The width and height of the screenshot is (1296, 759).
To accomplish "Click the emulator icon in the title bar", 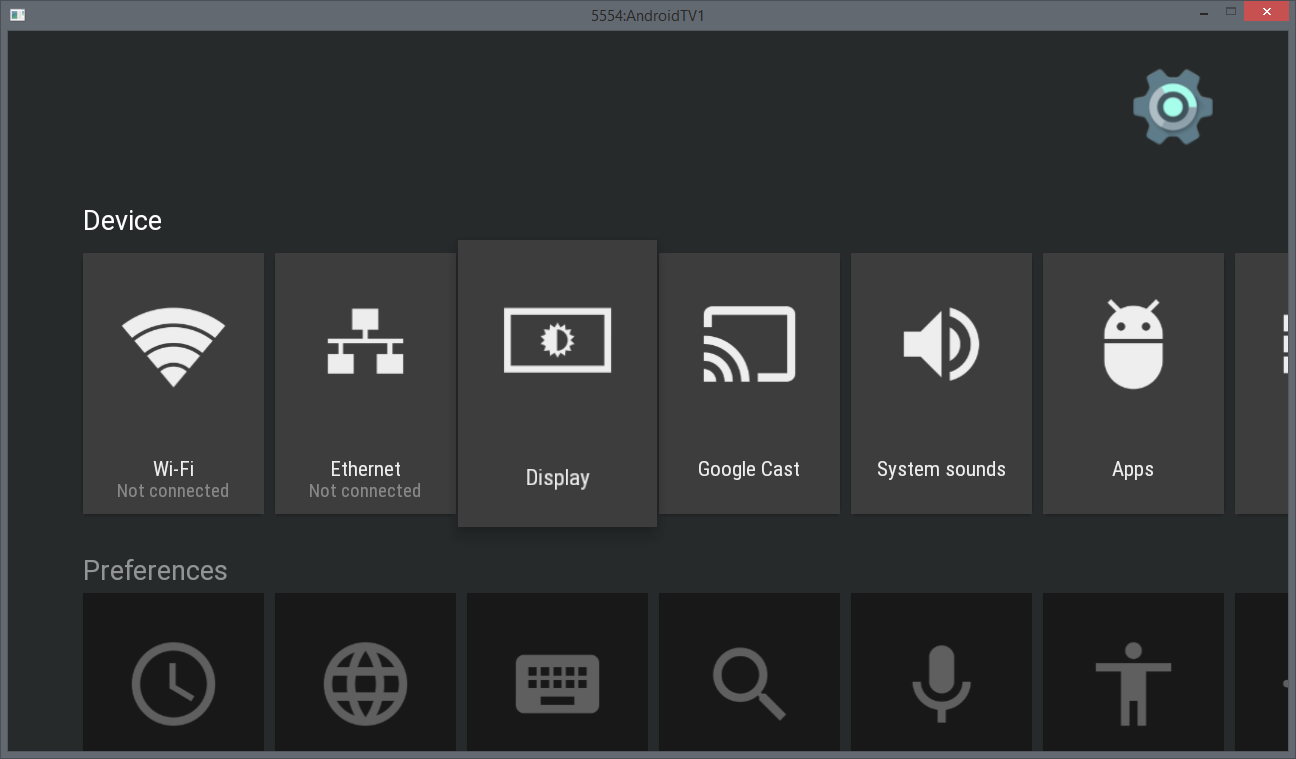I will [x=16, y=15].
